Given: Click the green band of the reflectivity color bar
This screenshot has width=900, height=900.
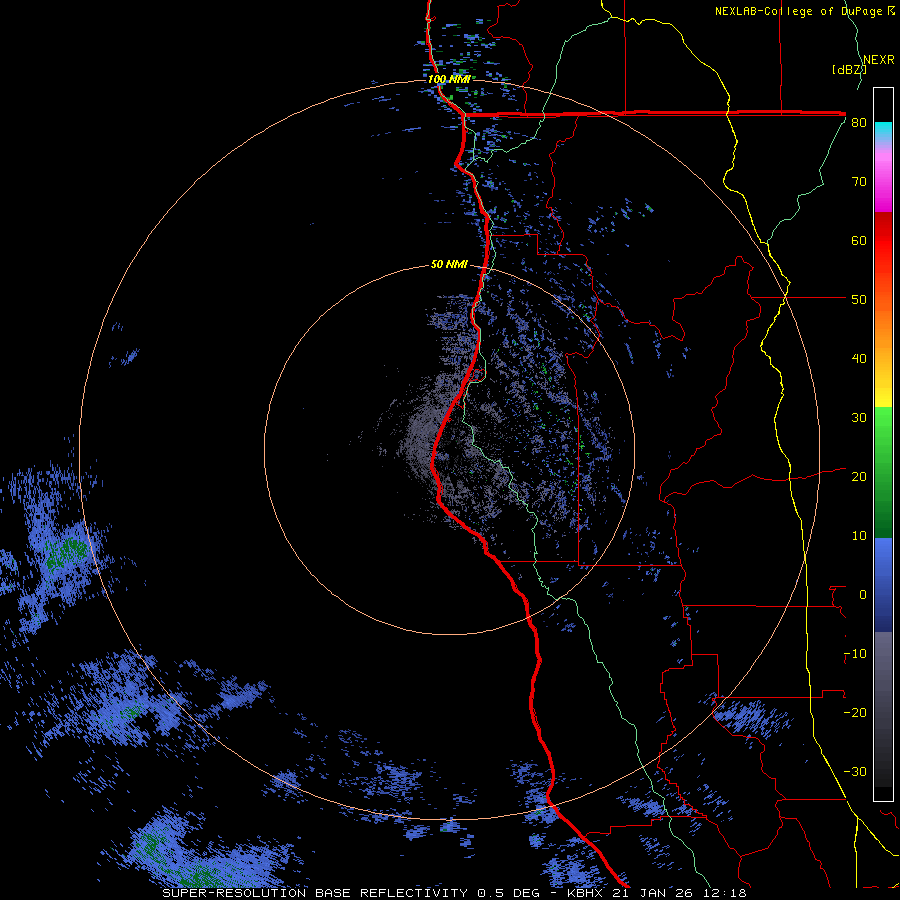Looking at the screenshot, I should 883,472.
